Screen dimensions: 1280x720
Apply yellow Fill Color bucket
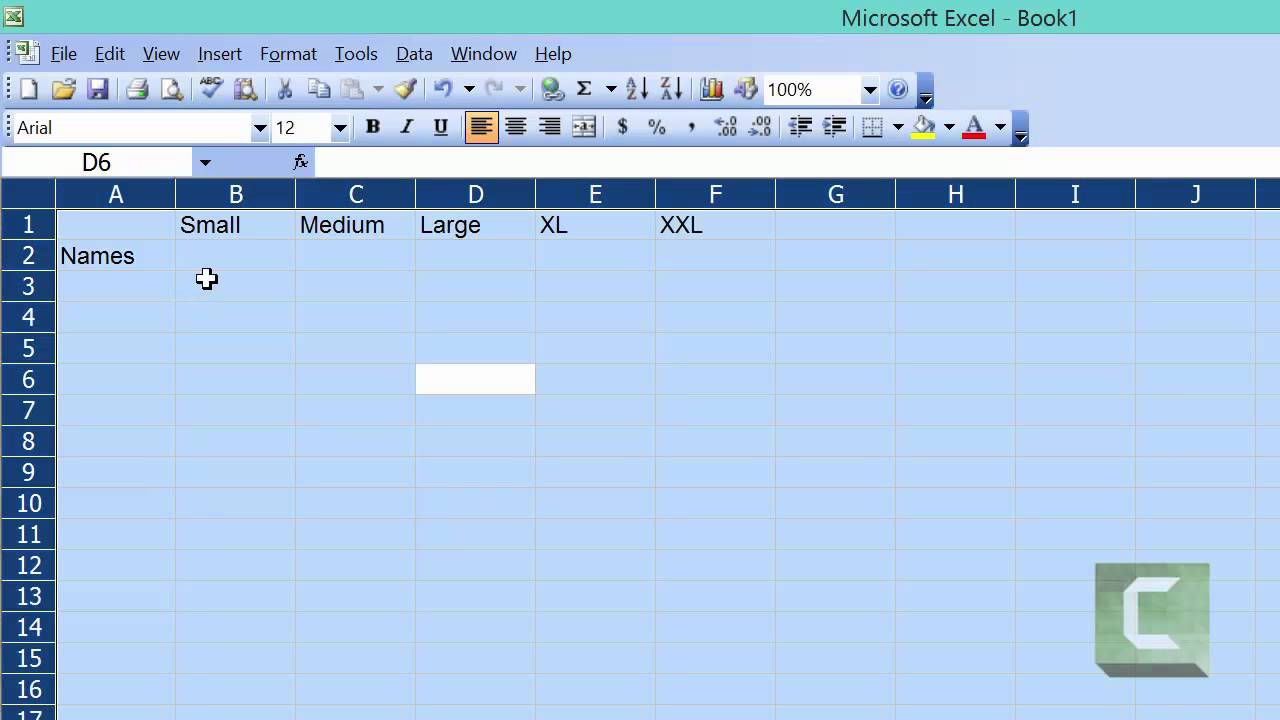[x=924, y=127]
